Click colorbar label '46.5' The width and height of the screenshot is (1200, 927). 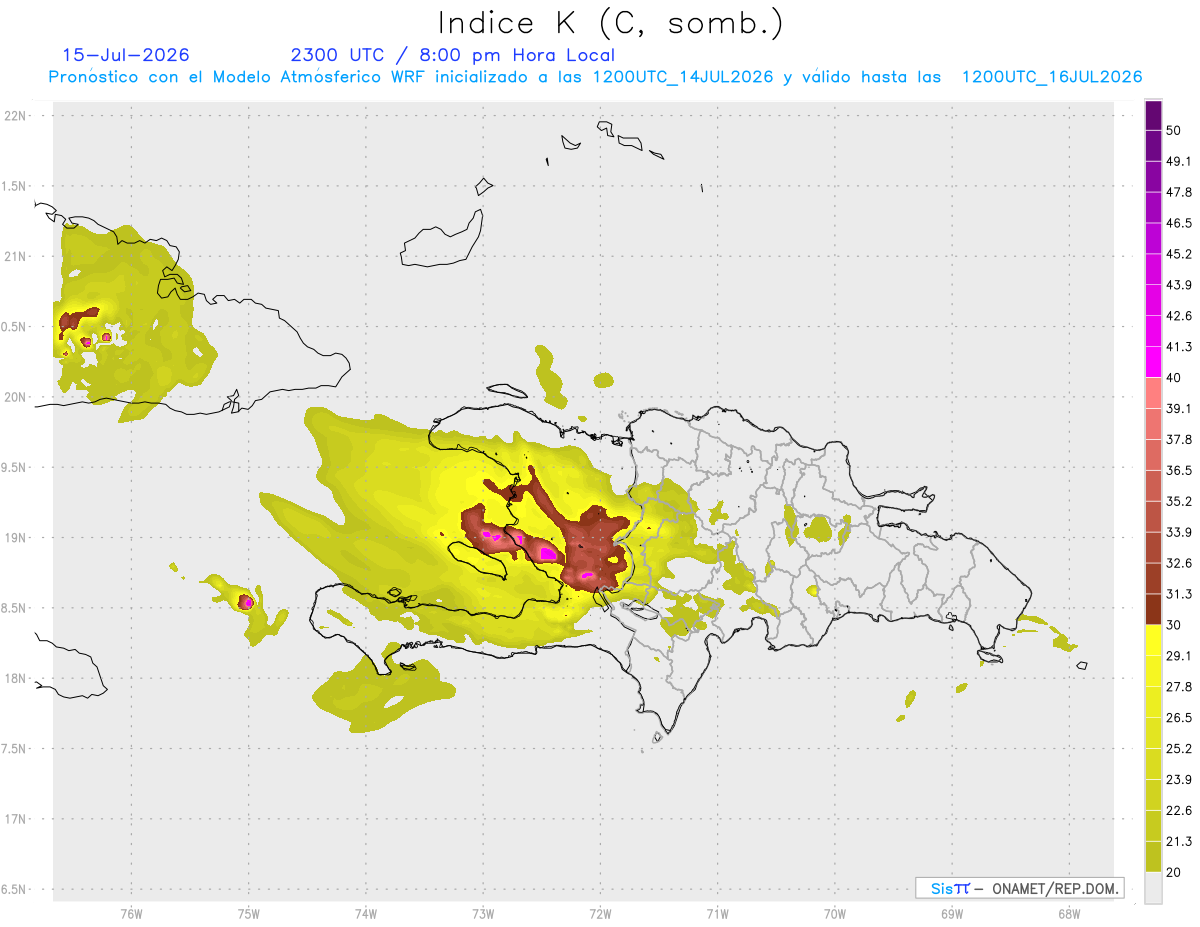tap(1179, 223)
